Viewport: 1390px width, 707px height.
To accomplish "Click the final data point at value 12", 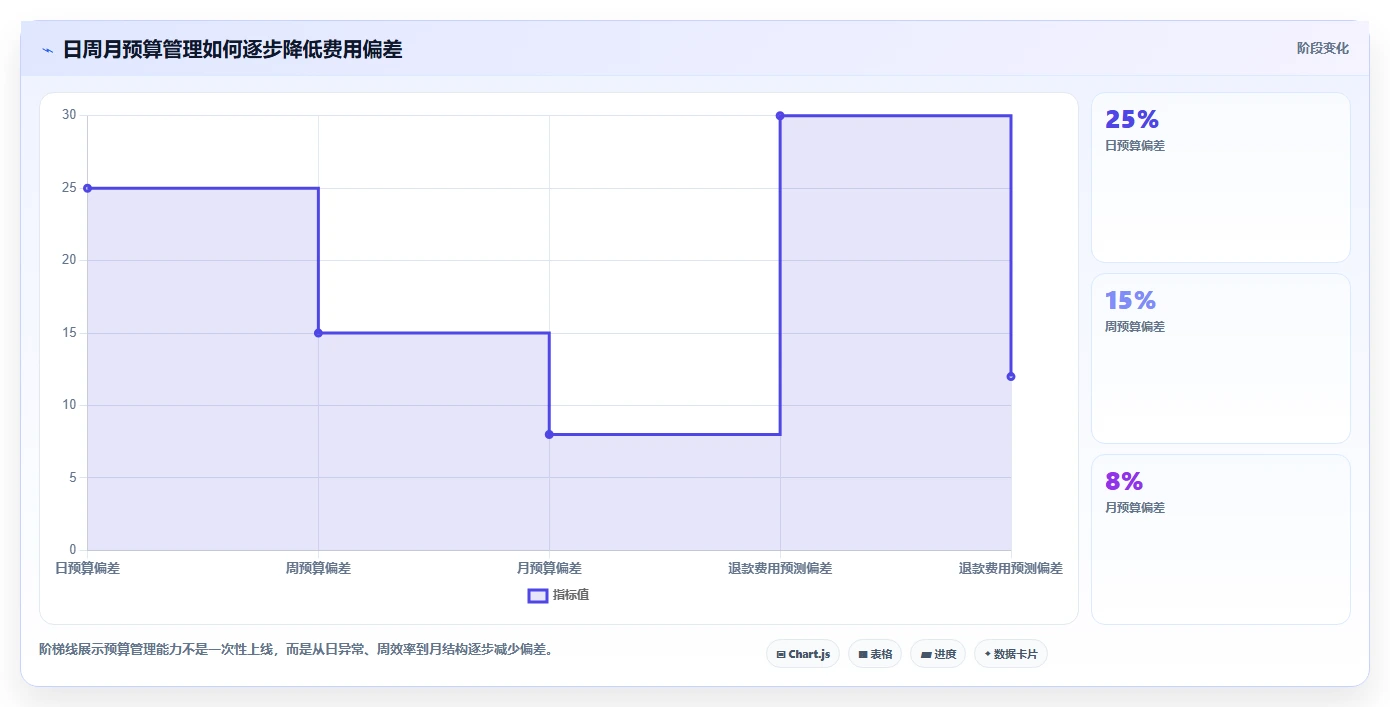I will (x=1011, y=376).
